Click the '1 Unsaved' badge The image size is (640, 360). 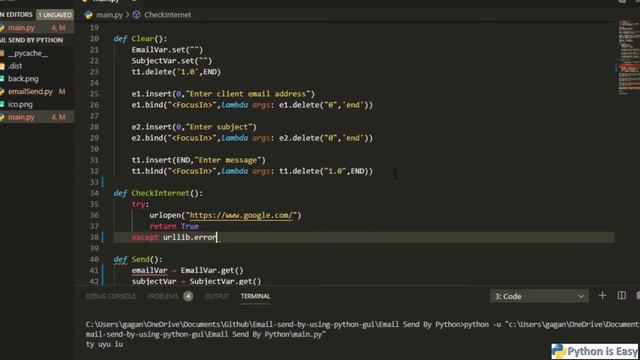(55, 15)
